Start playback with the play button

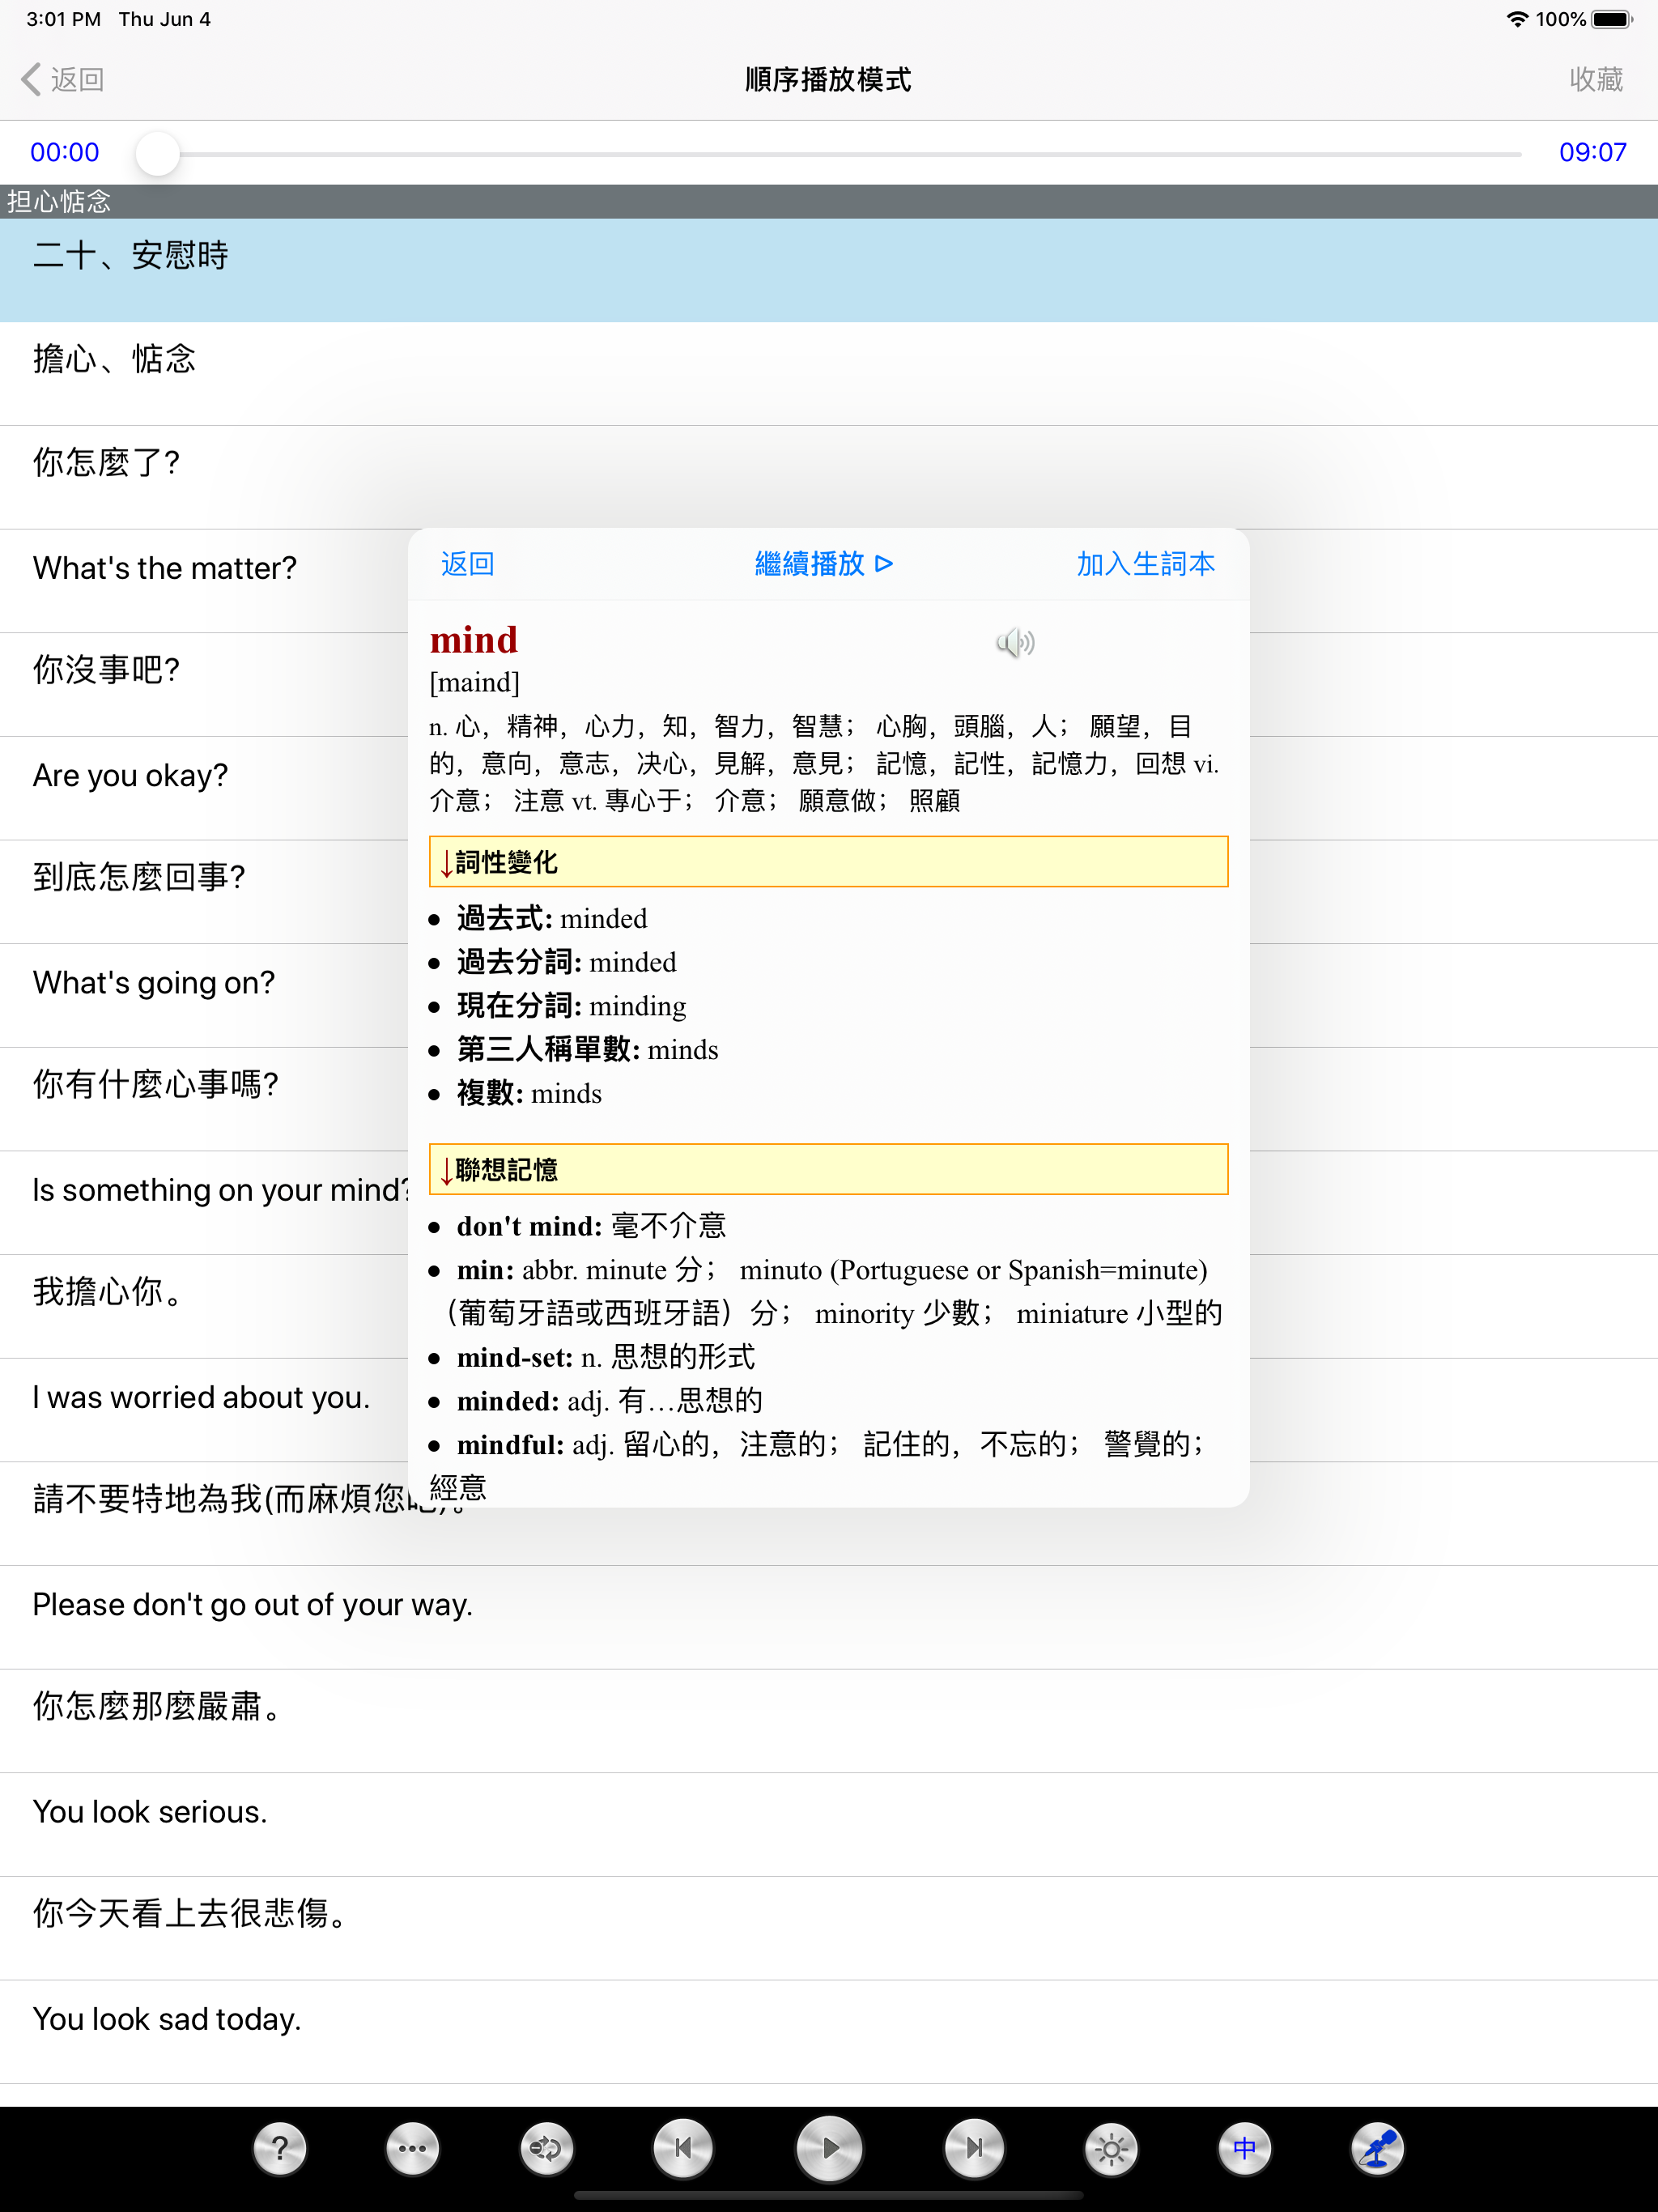[x=829, y=2148]
